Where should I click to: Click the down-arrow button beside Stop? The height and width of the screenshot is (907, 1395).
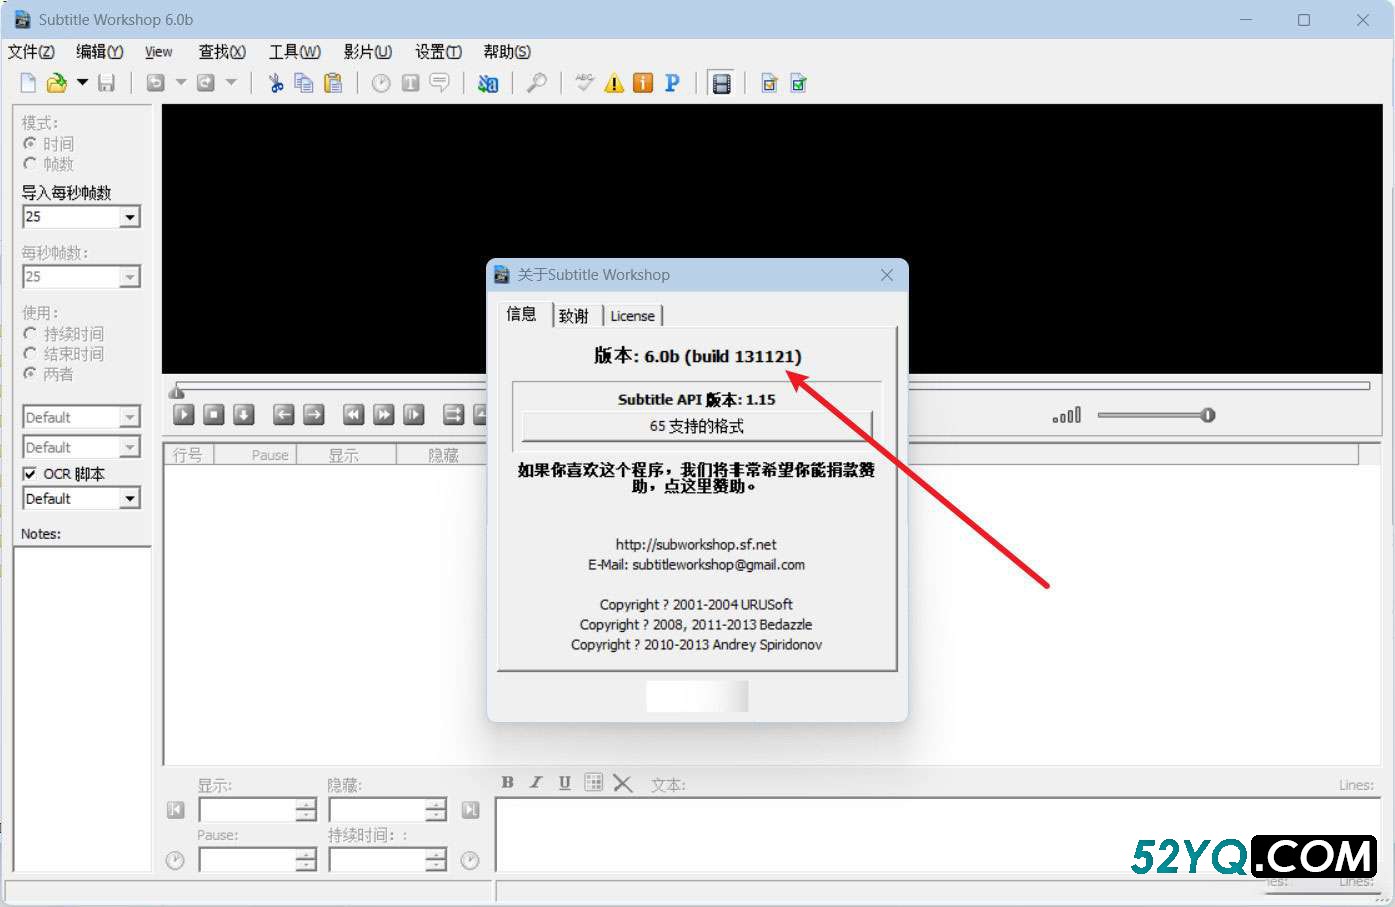244,414
